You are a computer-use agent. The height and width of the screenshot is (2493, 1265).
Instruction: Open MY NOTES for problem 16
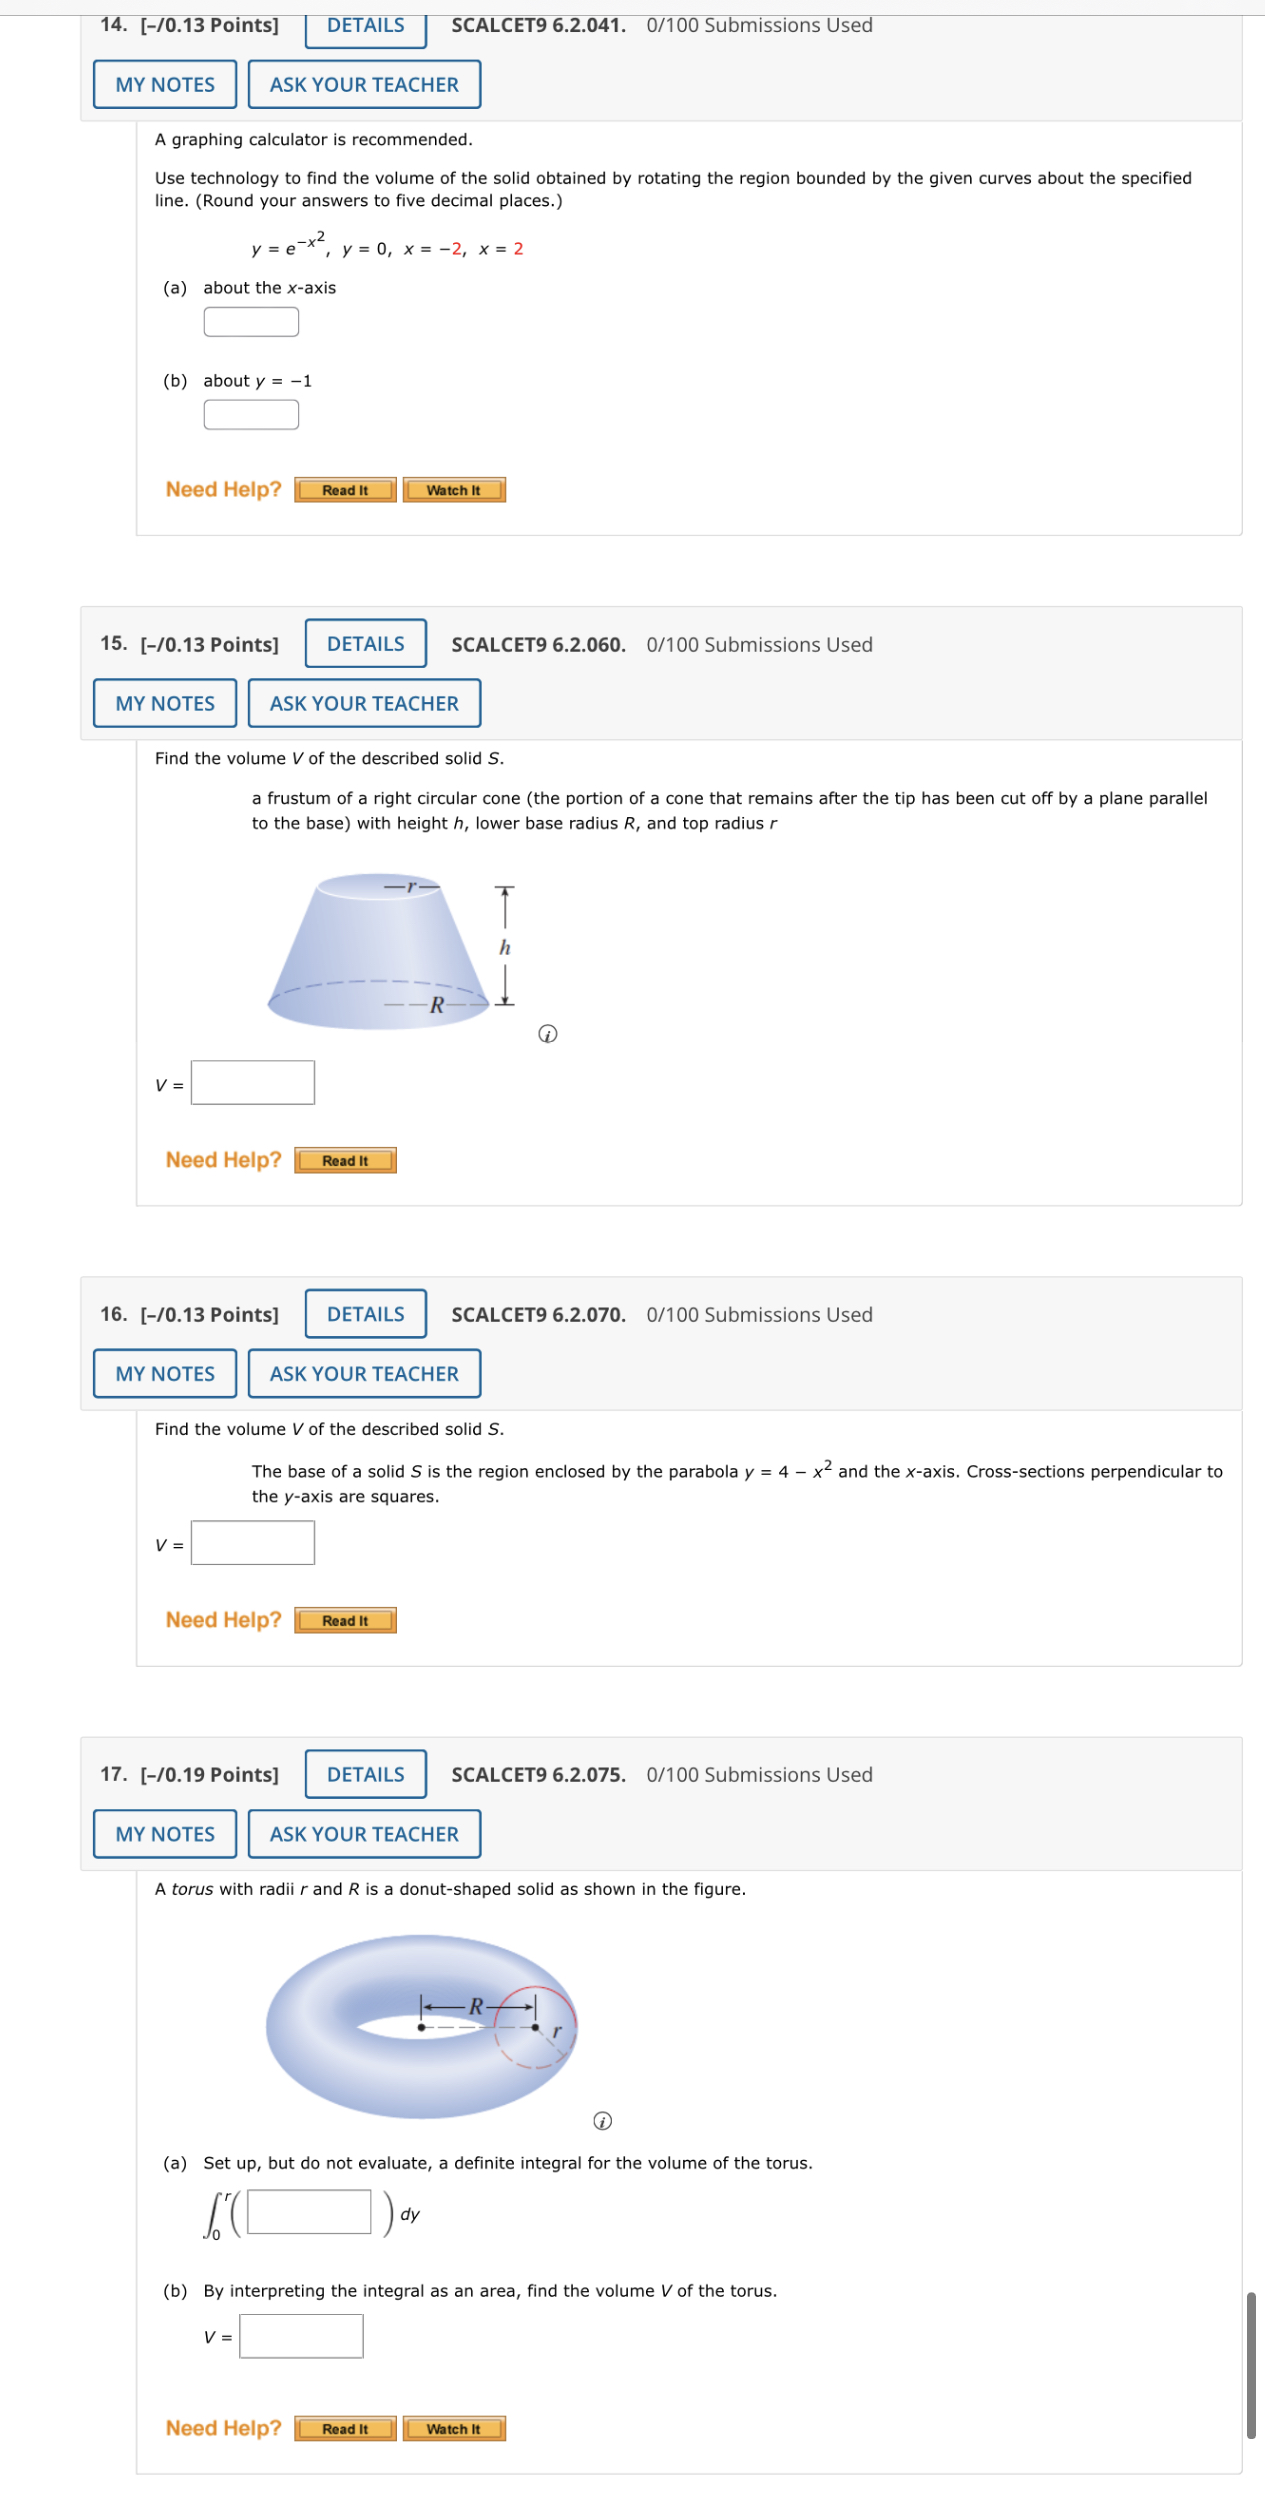pyautogui.click(x=164, y=1374)
